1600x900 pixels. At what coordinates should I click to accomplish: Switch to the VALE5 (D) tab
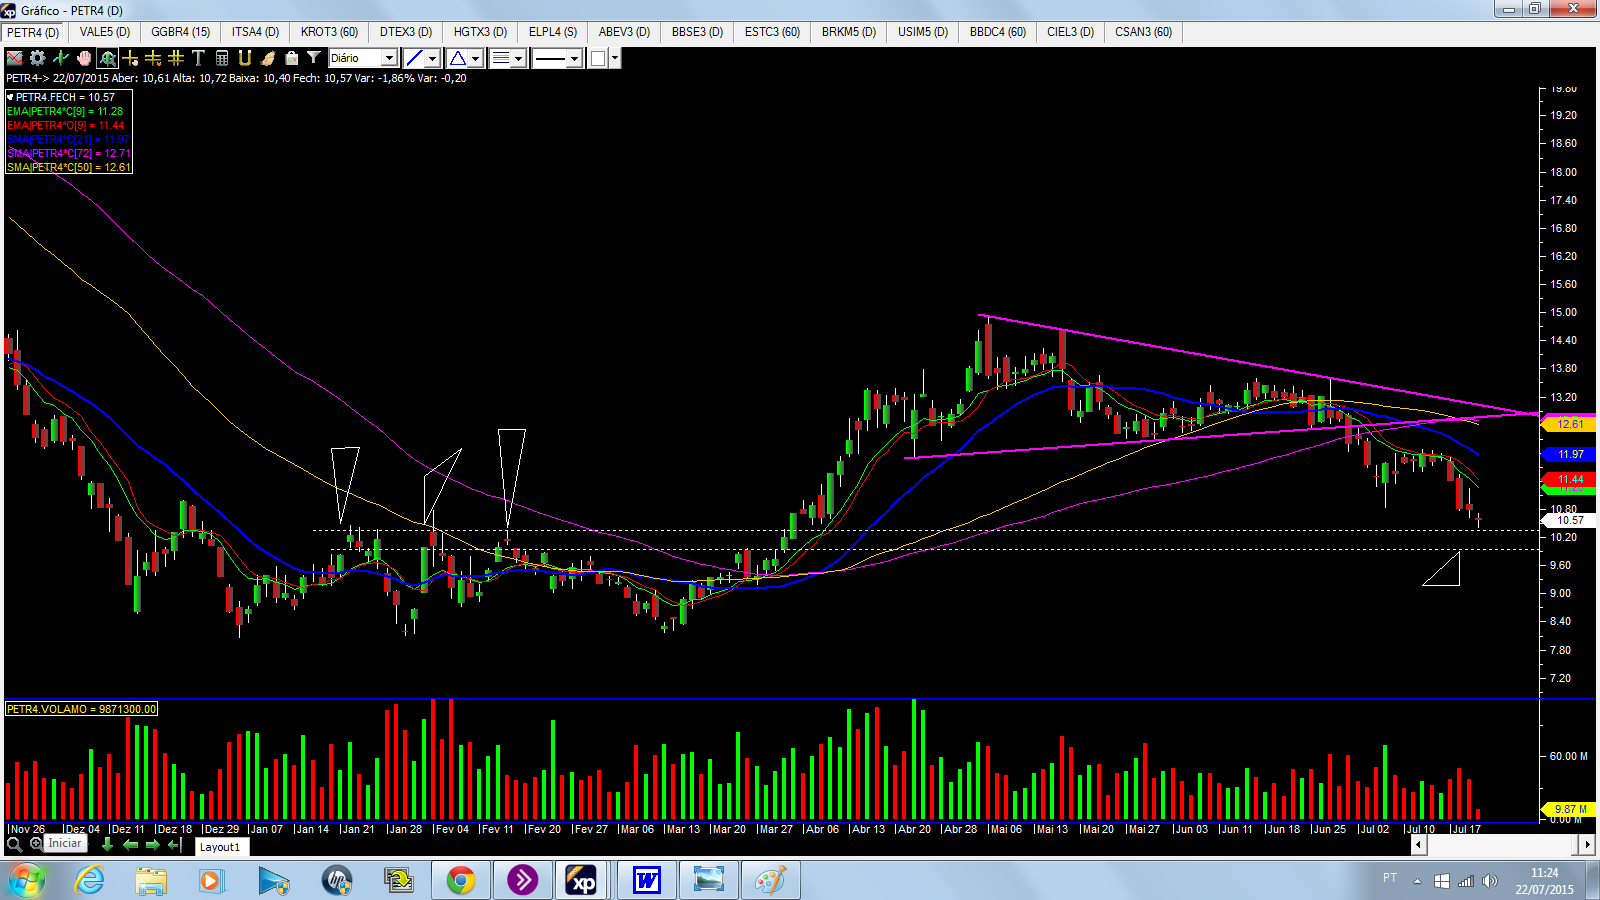click(105, 32)
